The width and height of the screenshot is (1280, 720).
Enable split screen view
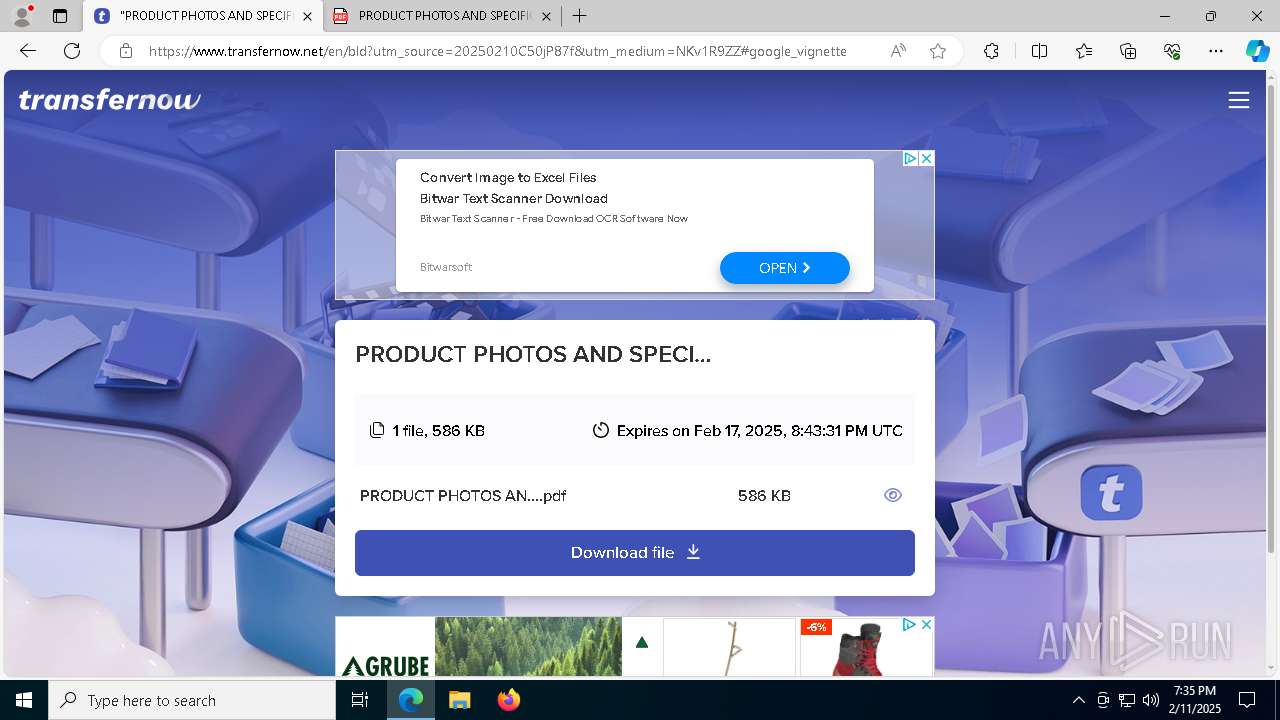pos(1039,51)
